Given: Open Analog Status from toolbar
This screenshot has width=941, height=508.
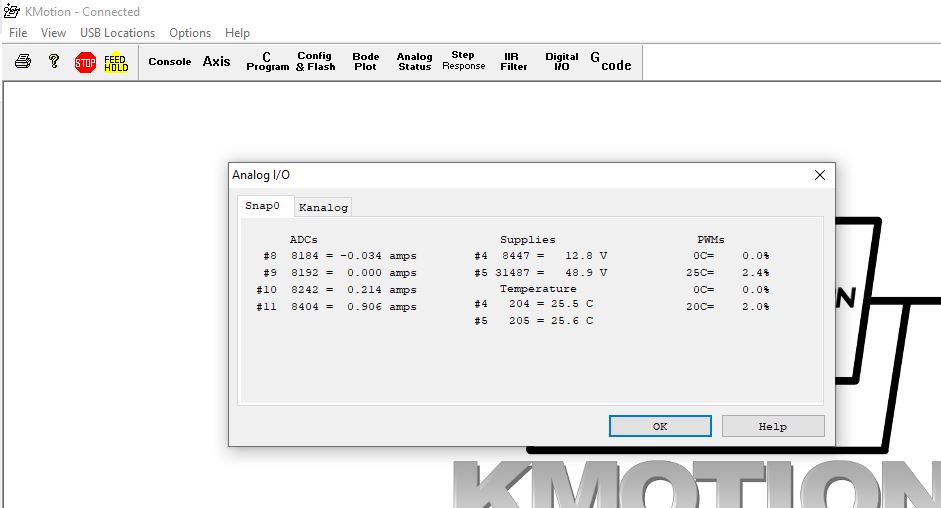Looking at the screenshot, I should coord(414,62).
